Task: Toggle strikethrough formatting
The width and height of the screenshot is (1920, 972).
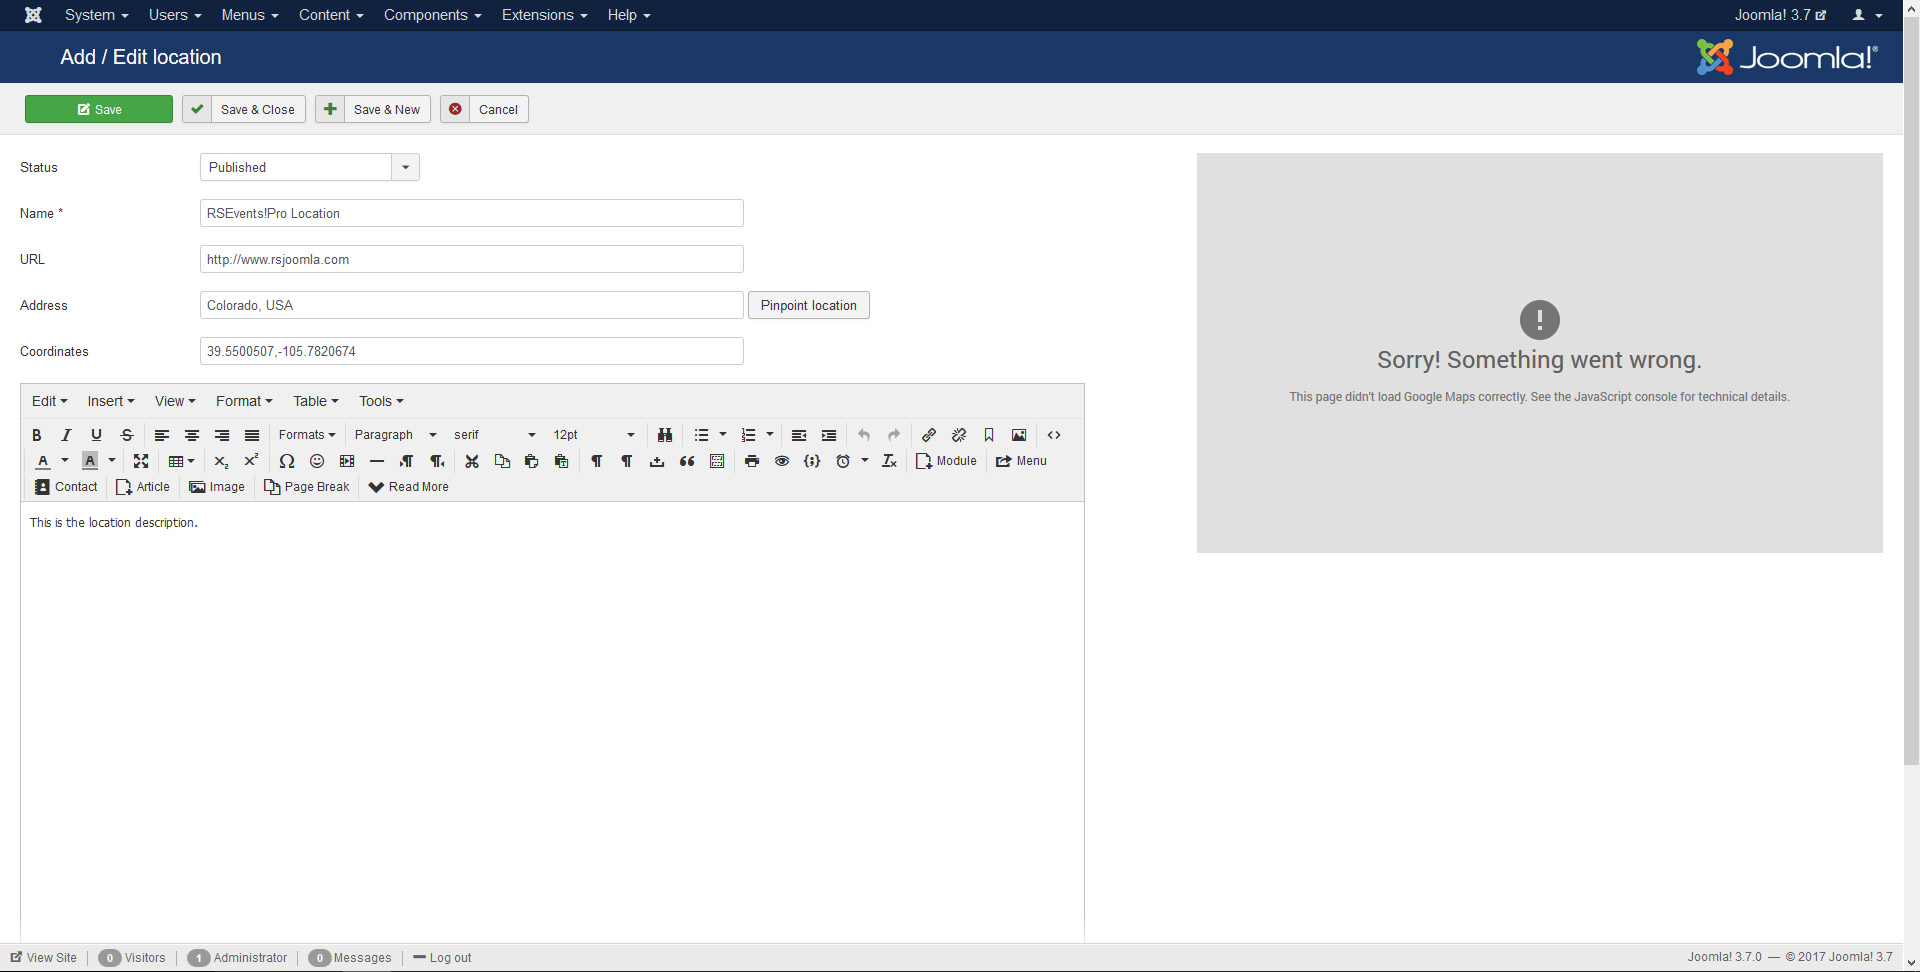Action: [x=127, y=435]
